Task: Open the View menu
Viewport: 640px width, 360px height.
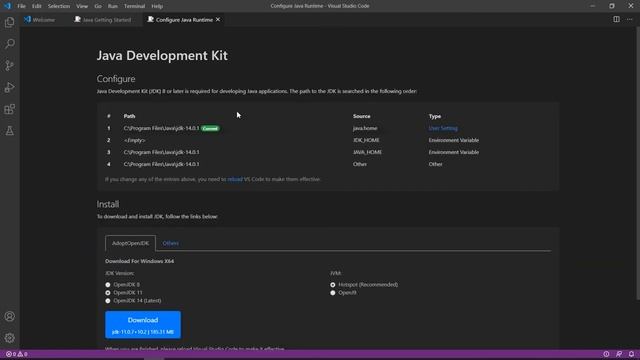Action: pyautogui.click(x=82, y=6)
